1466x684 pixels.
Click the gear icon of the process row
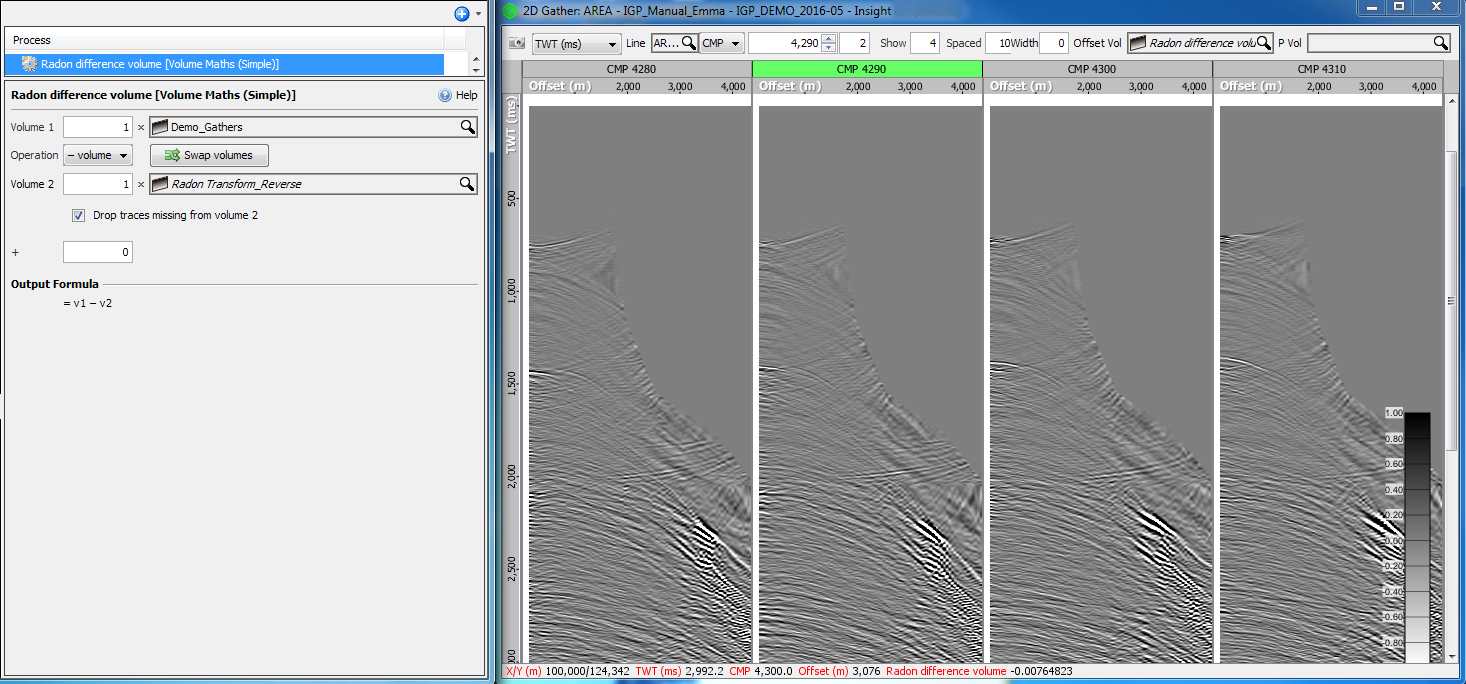point(29,64)
